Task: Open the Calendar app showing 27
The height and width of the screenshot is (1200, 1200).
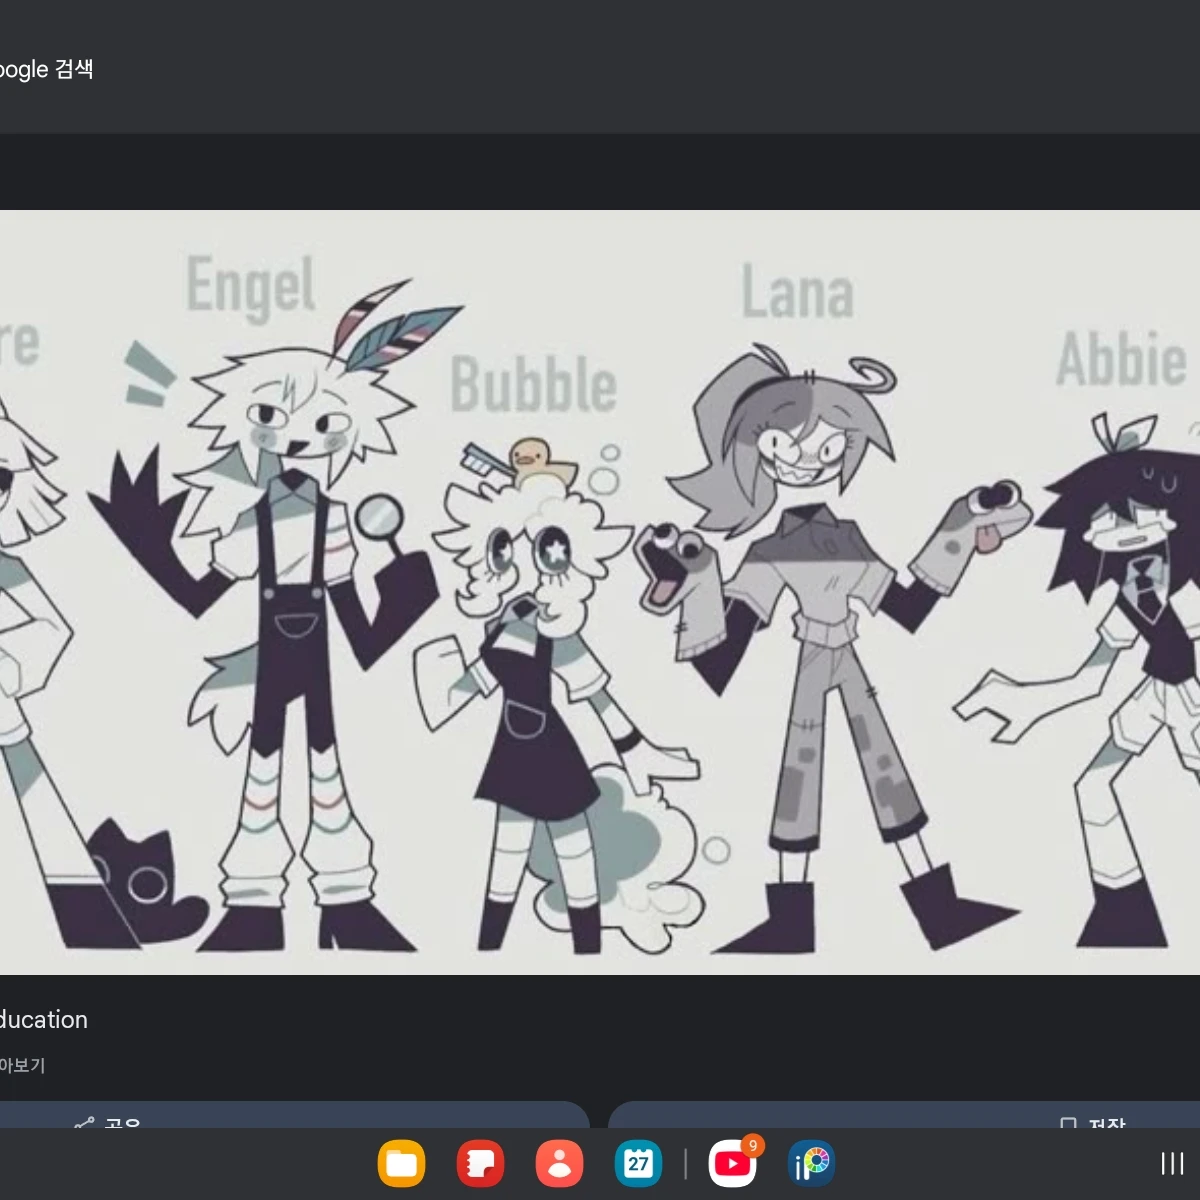Action: click(638, 1164)
